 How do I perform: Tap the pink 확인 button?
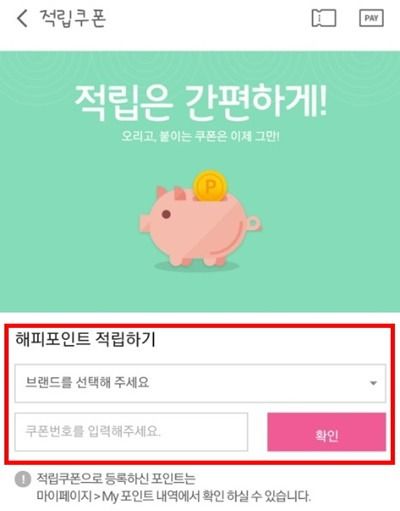click(x=327, y=432)
